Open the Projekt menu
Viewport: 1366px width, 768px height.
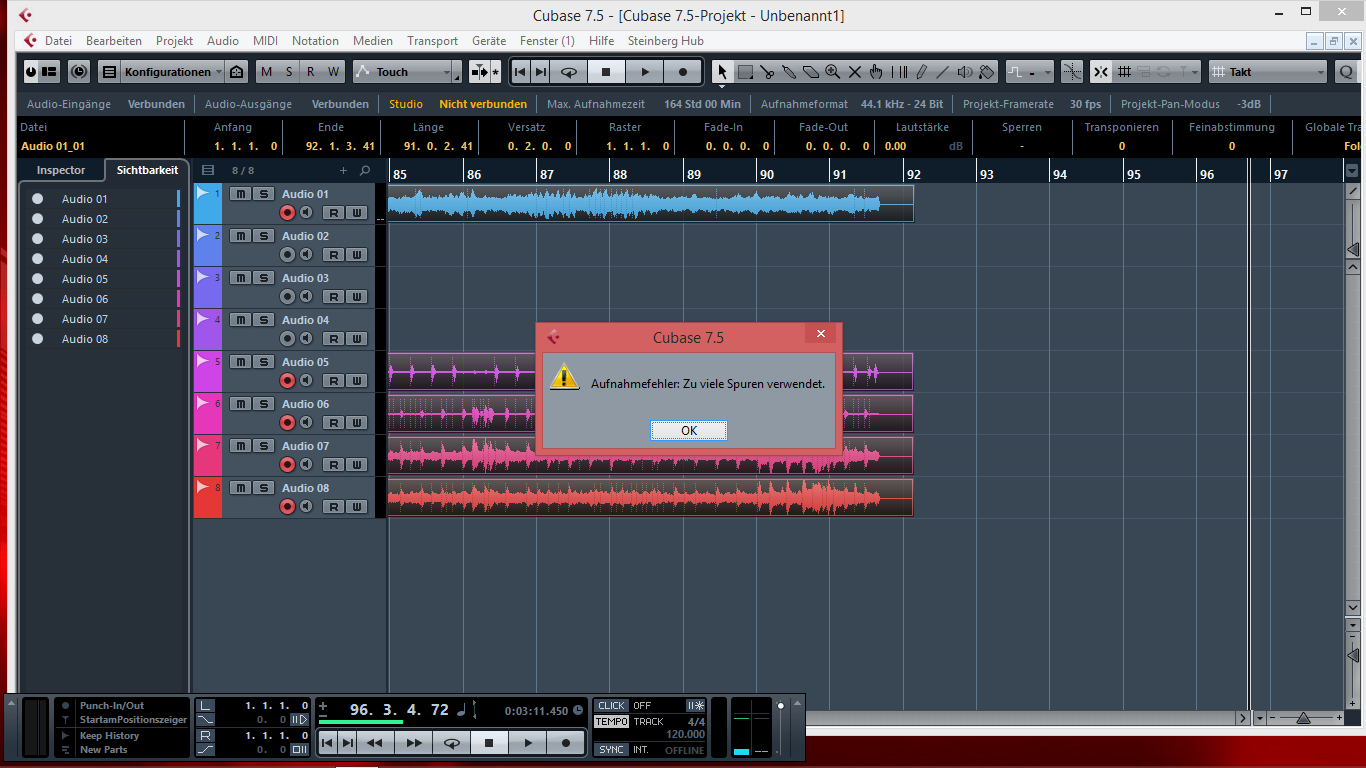coord(174,41)
